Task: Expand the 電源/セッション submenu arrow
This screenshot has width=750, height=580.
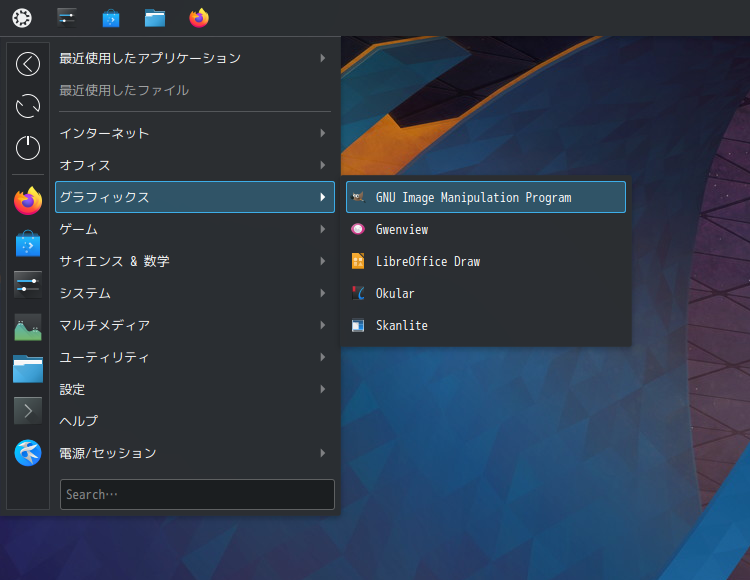Action: [323, 453]
